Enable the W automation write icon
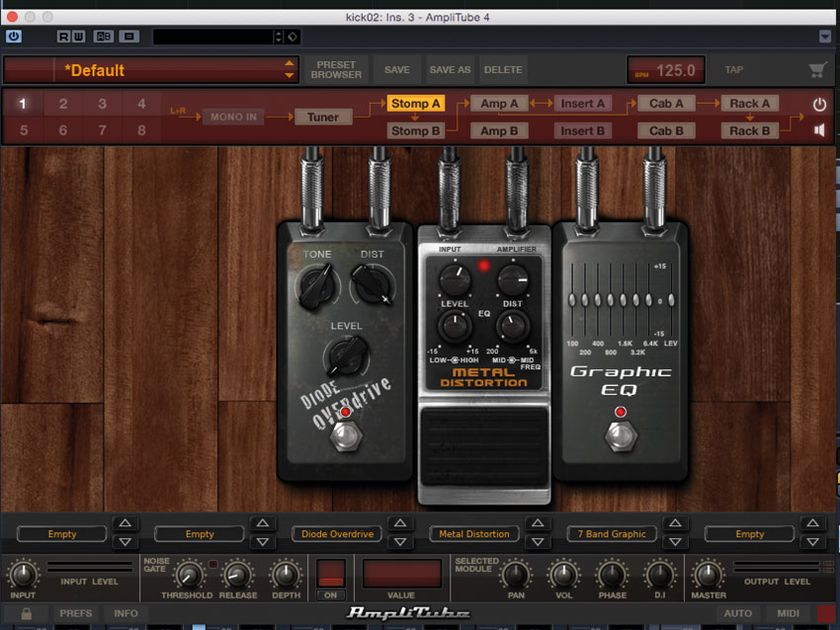 point(79,36)
